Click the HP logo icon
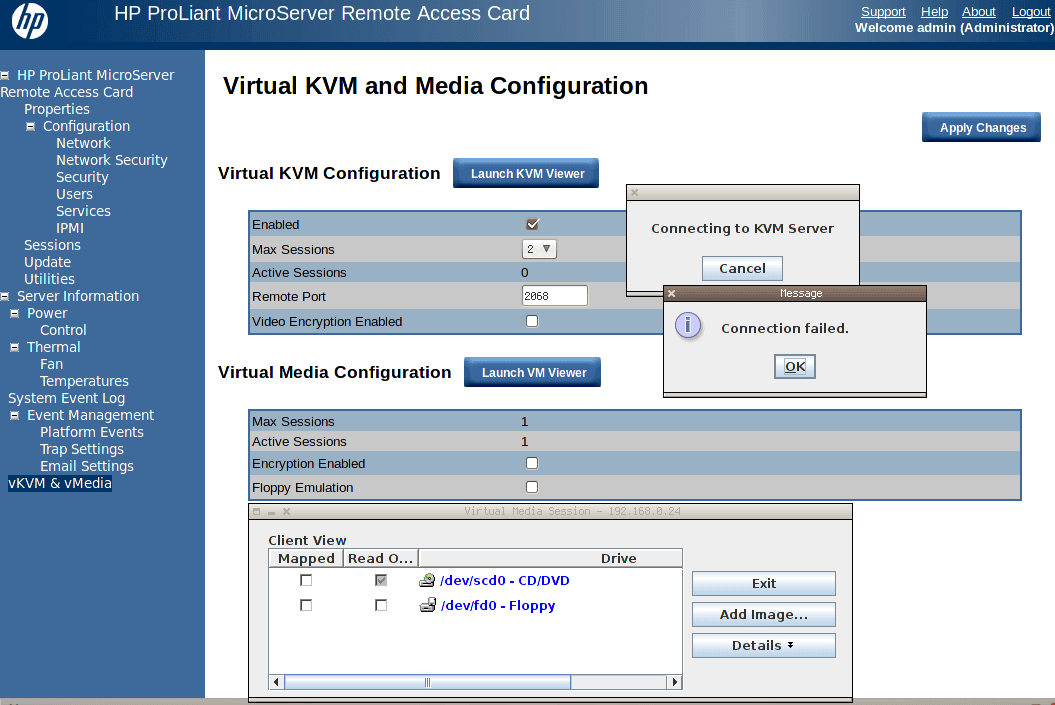 pyautogui.click(x=30, y=21)
